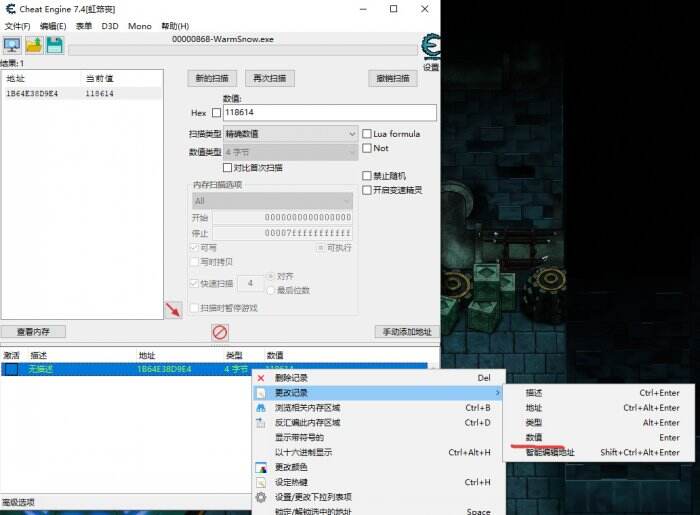Toggle the Hex checkbox
The height and width of the screenshot is (515, 700).
(217, 112)
